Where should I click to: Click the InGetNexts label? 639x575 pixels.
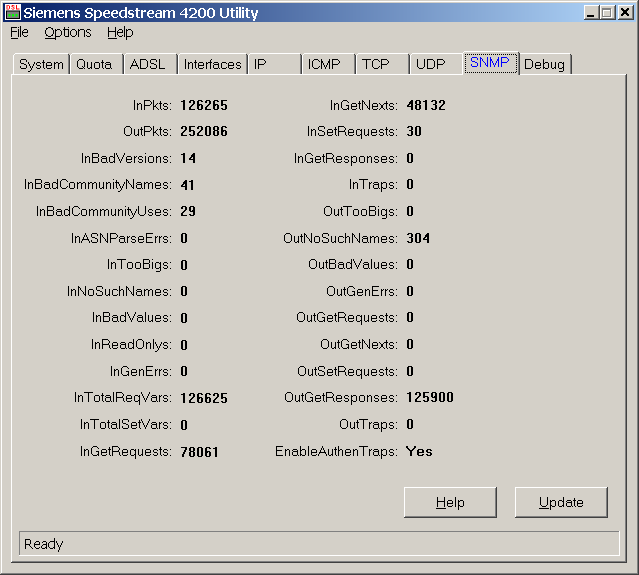[364, 106]
